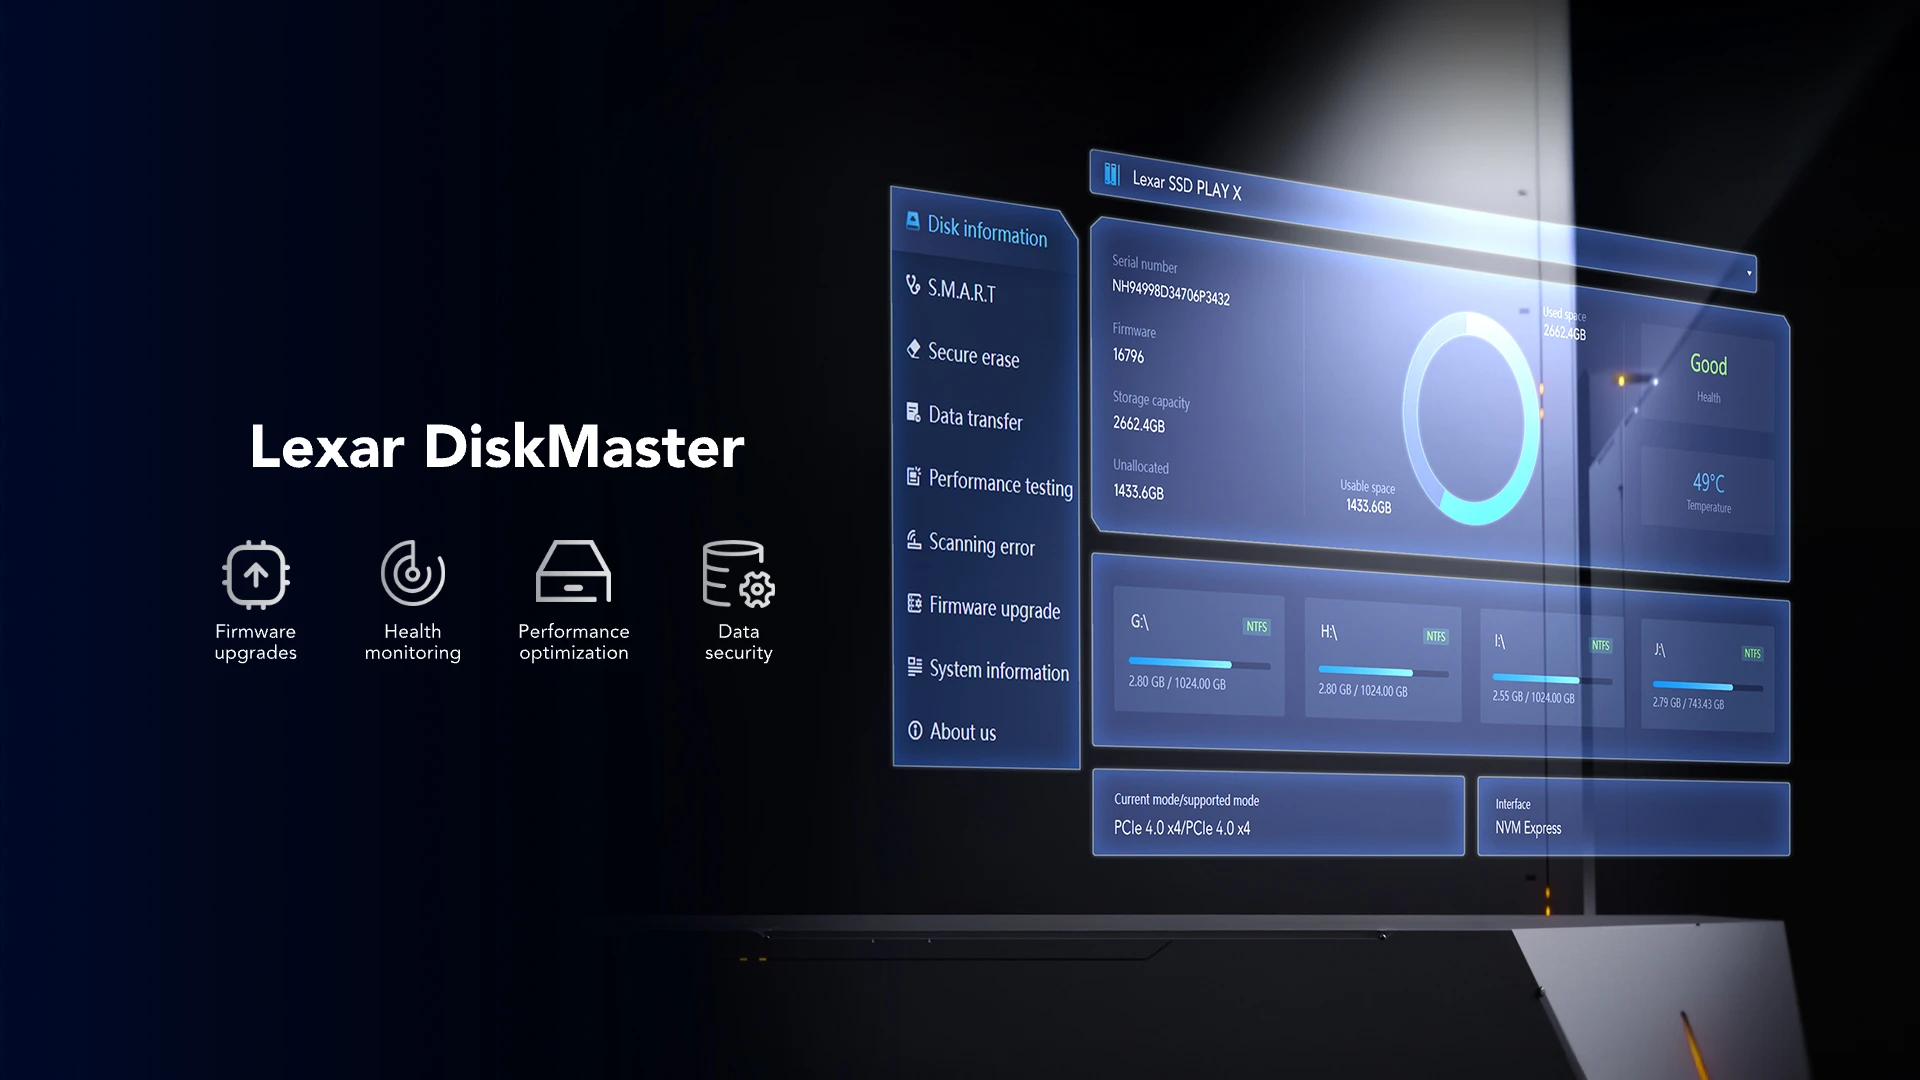Click the PCIe 4.0 x4/PCIe 4.0 x4 text
The width and height of the screenshot is (1920, 1080).
[1182, 828]
